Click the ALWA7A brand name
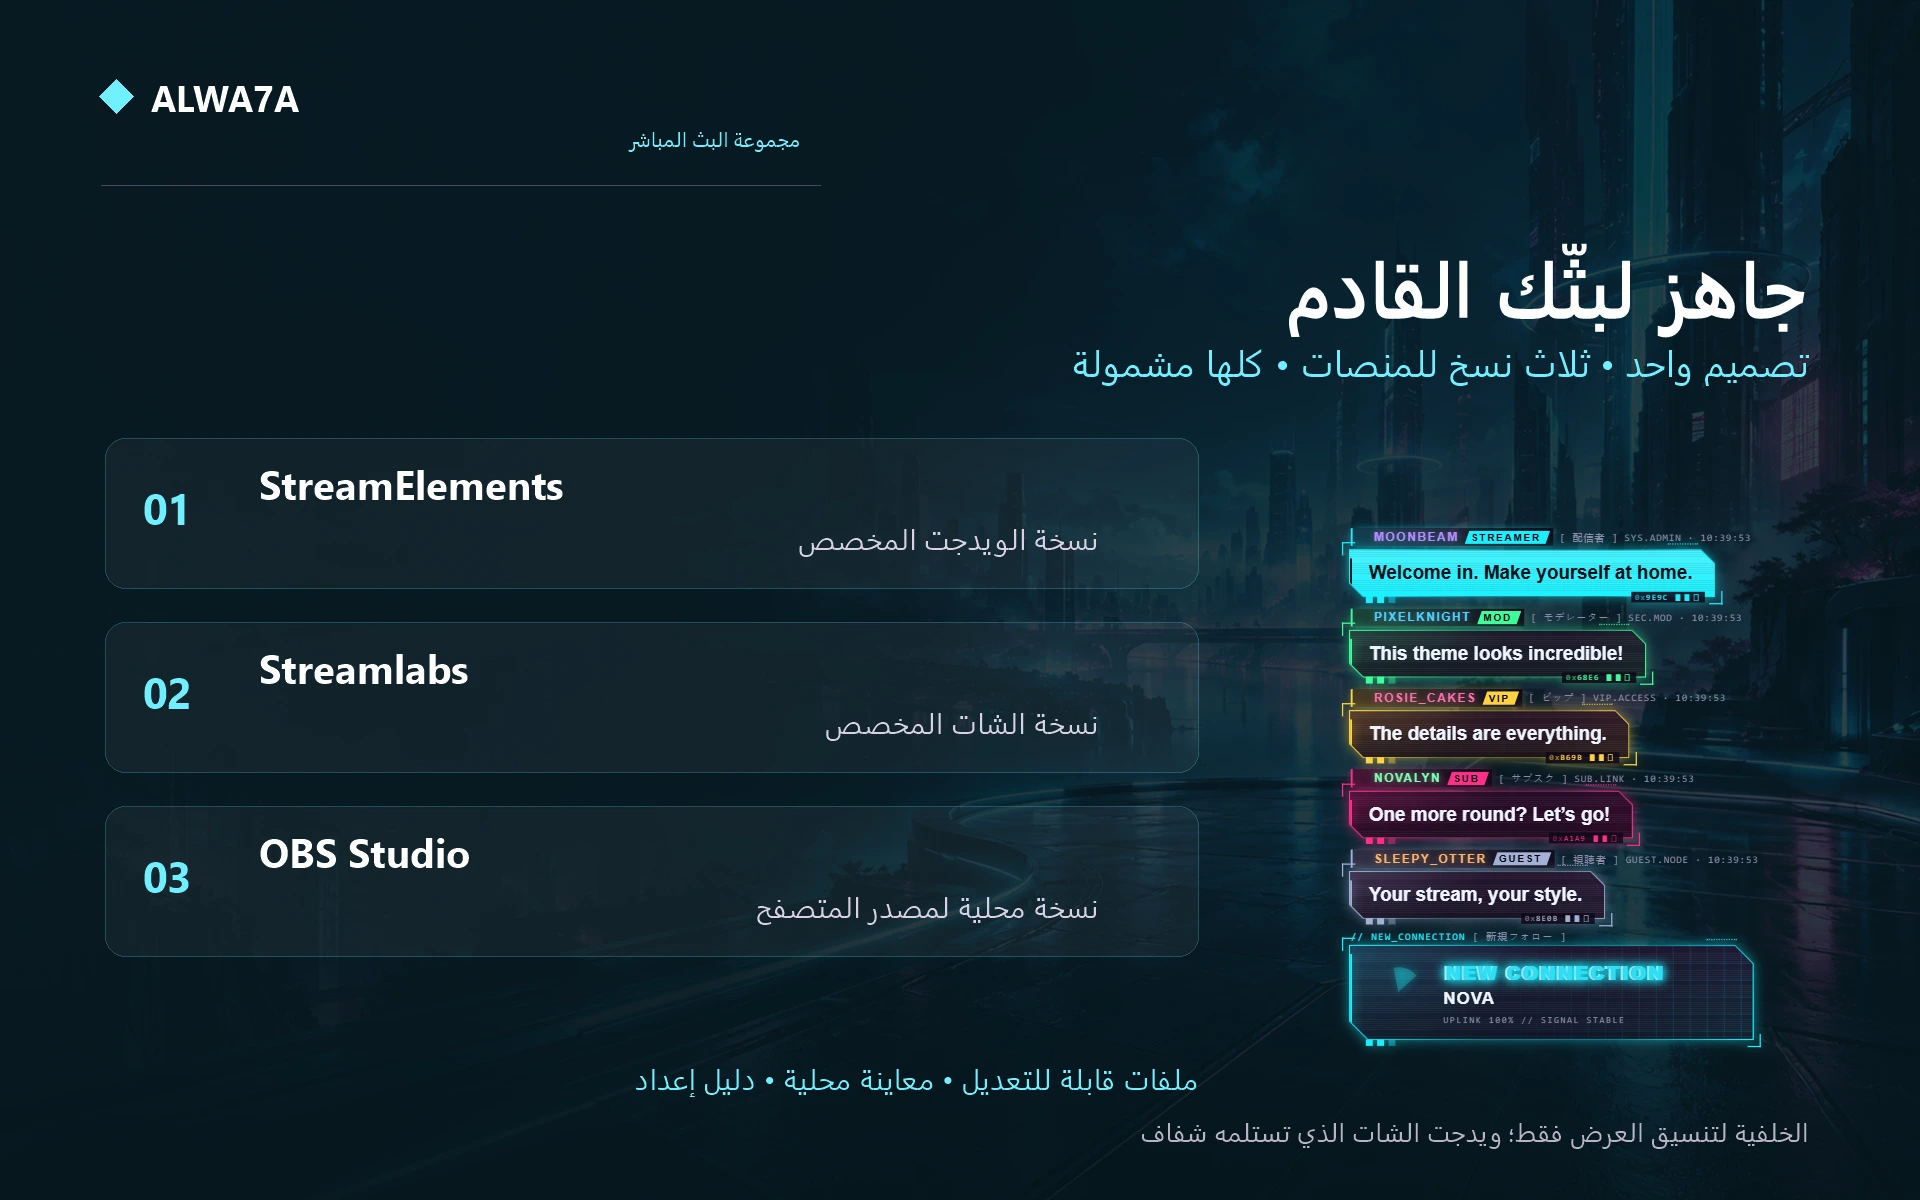The image size is (1920, 1200). 225,99
